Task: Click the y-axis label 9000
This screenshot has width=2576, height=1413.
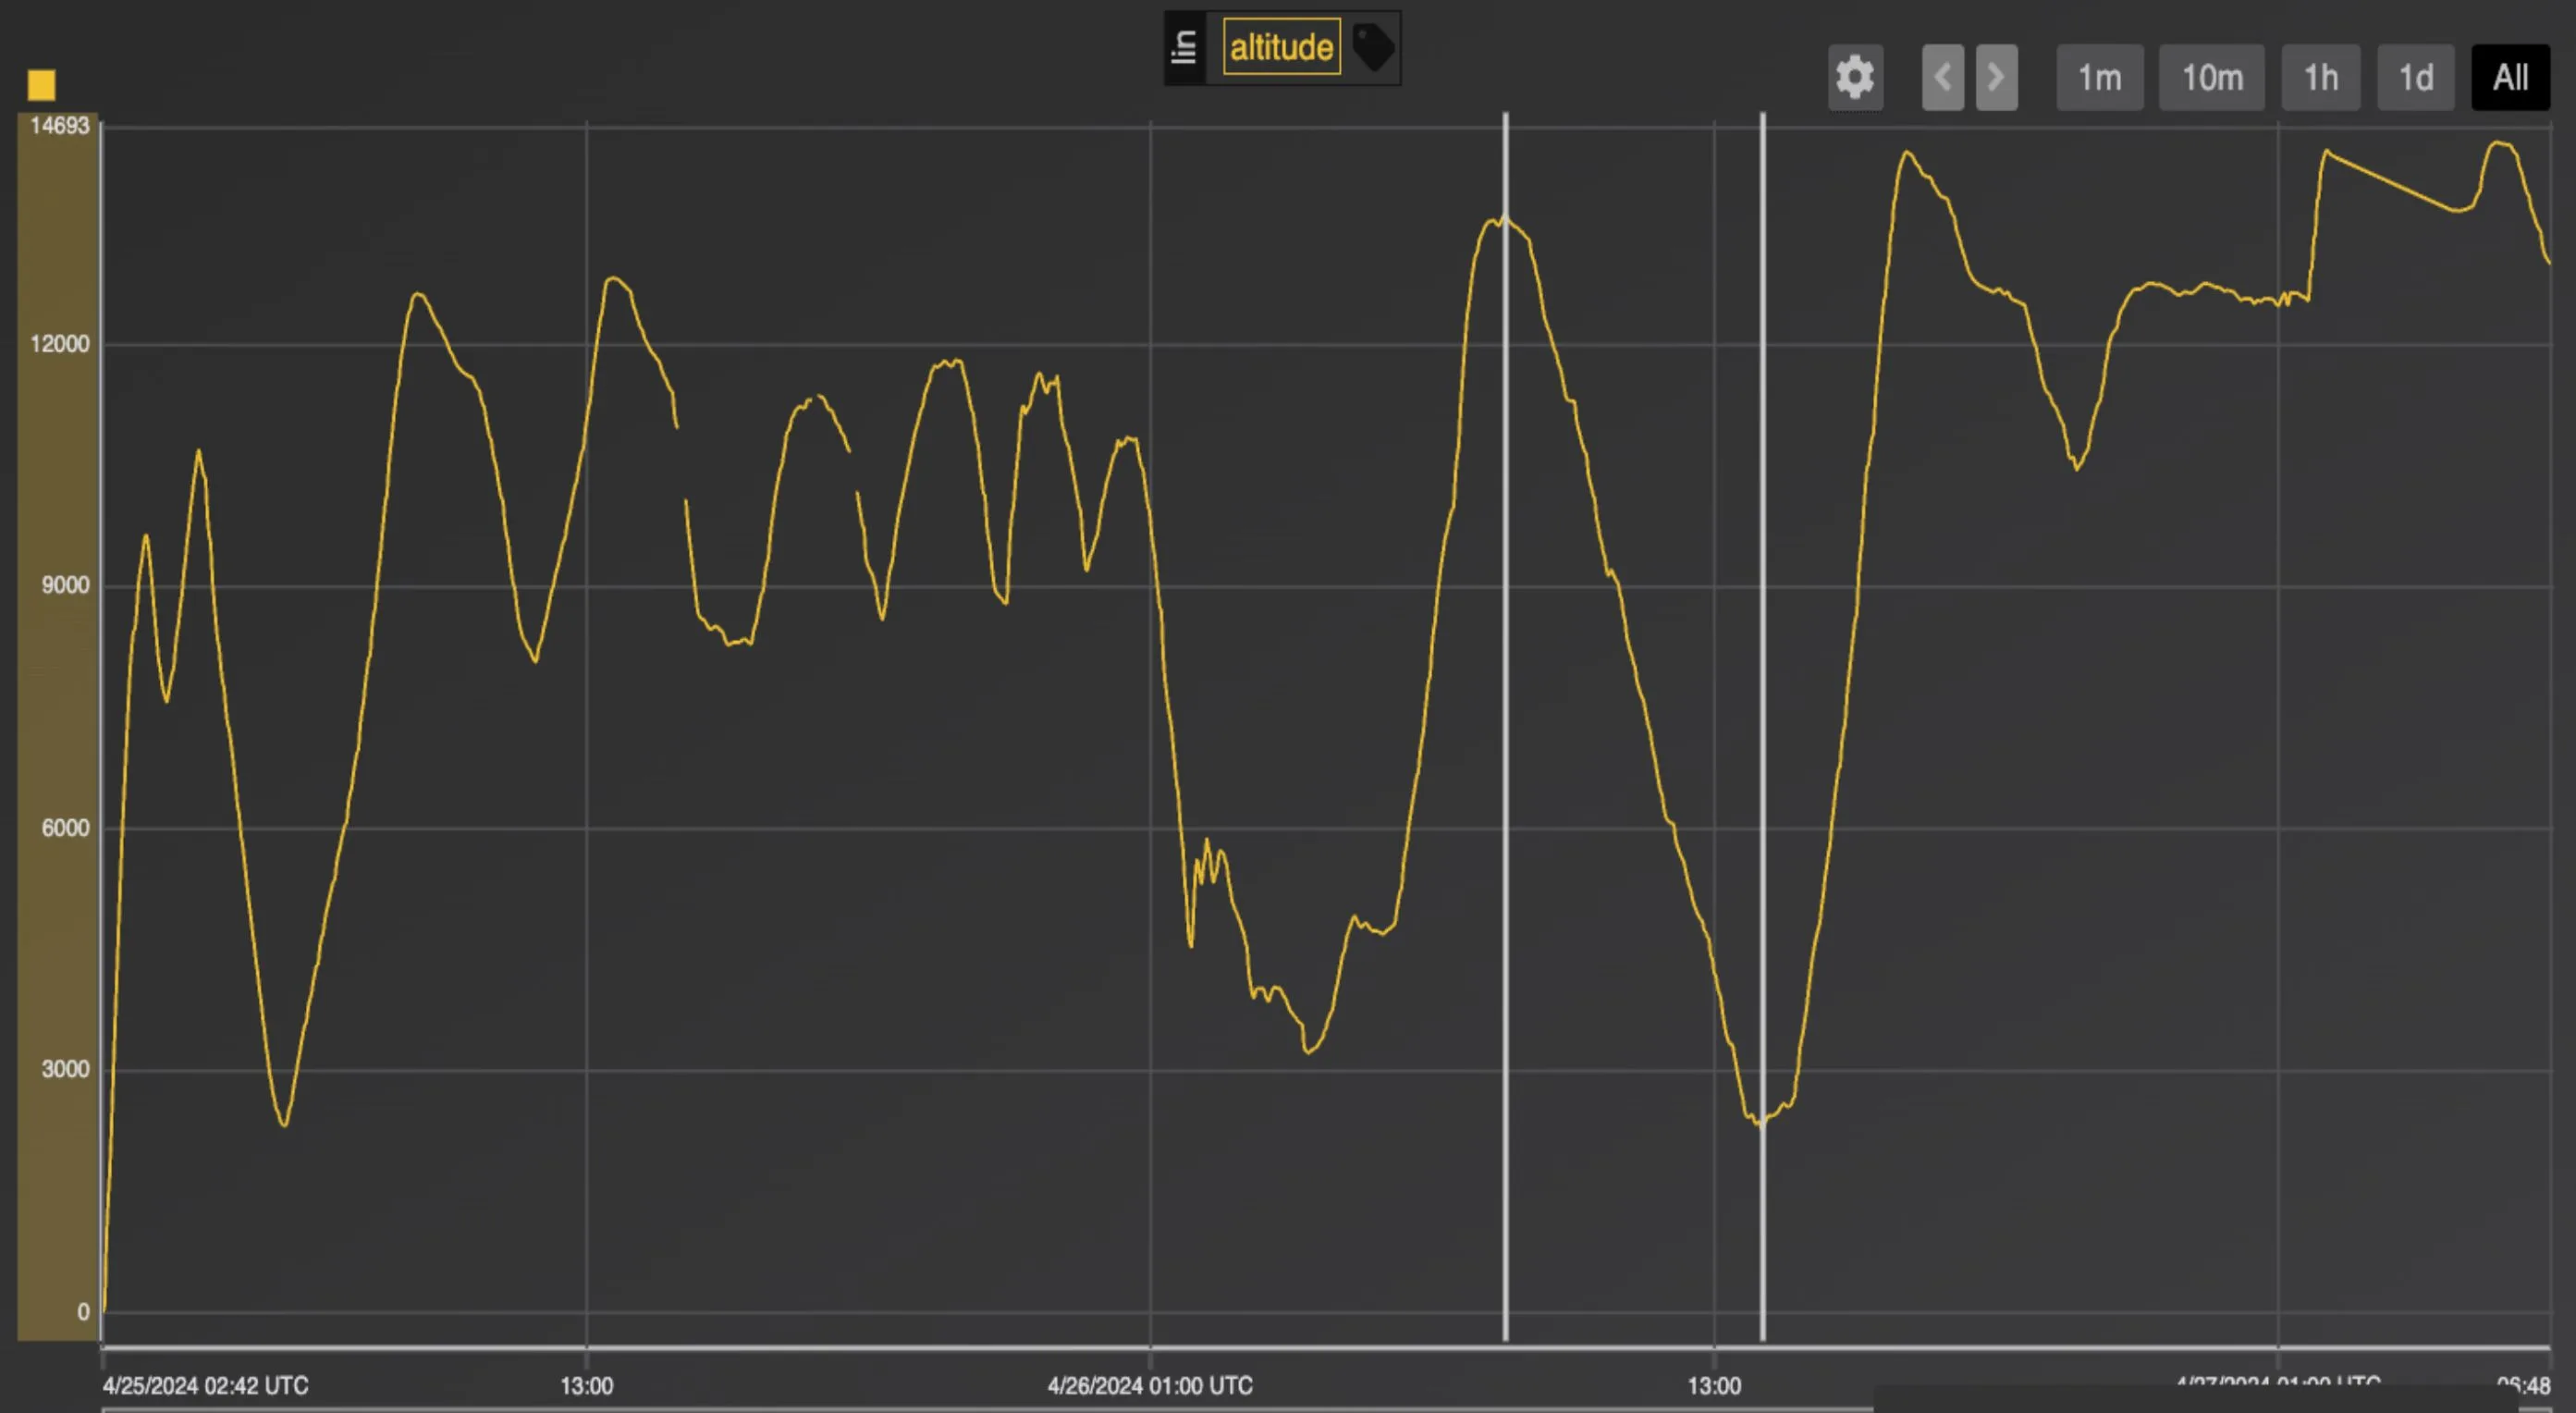Action: pyautogui.click(x=65, y=585)
